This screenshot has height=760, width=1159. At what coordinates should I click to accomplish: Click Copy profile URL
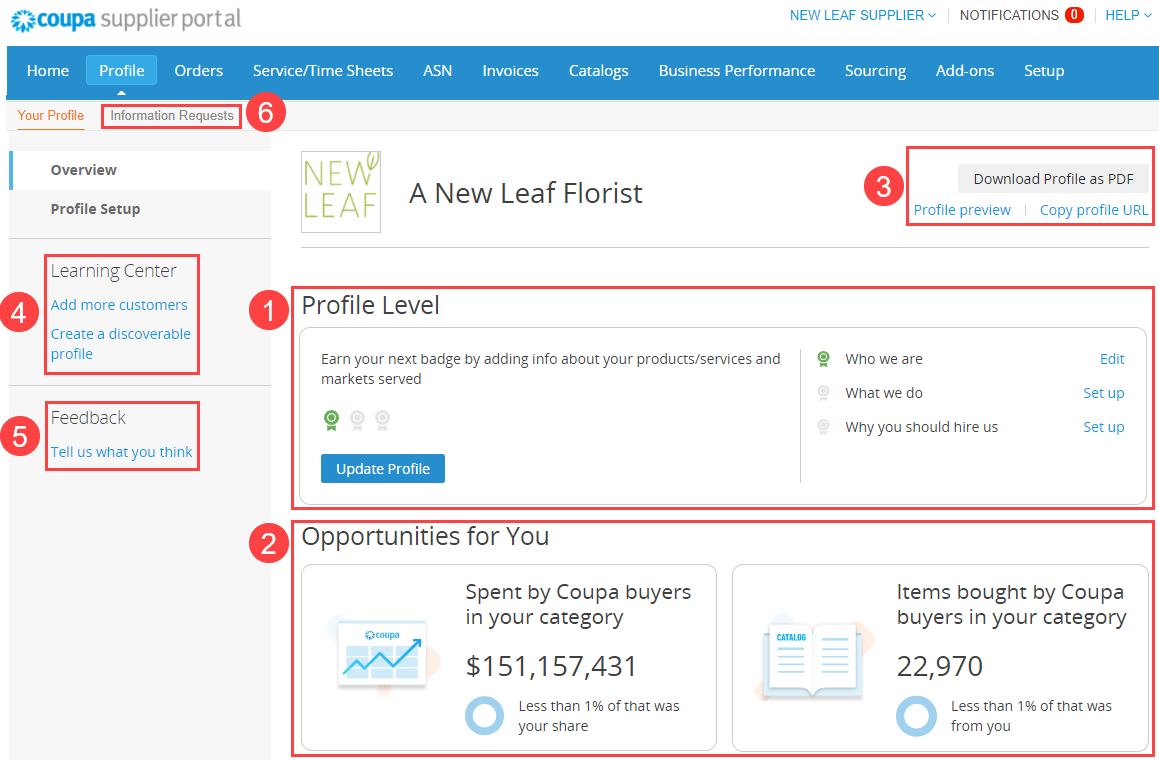1093,210
